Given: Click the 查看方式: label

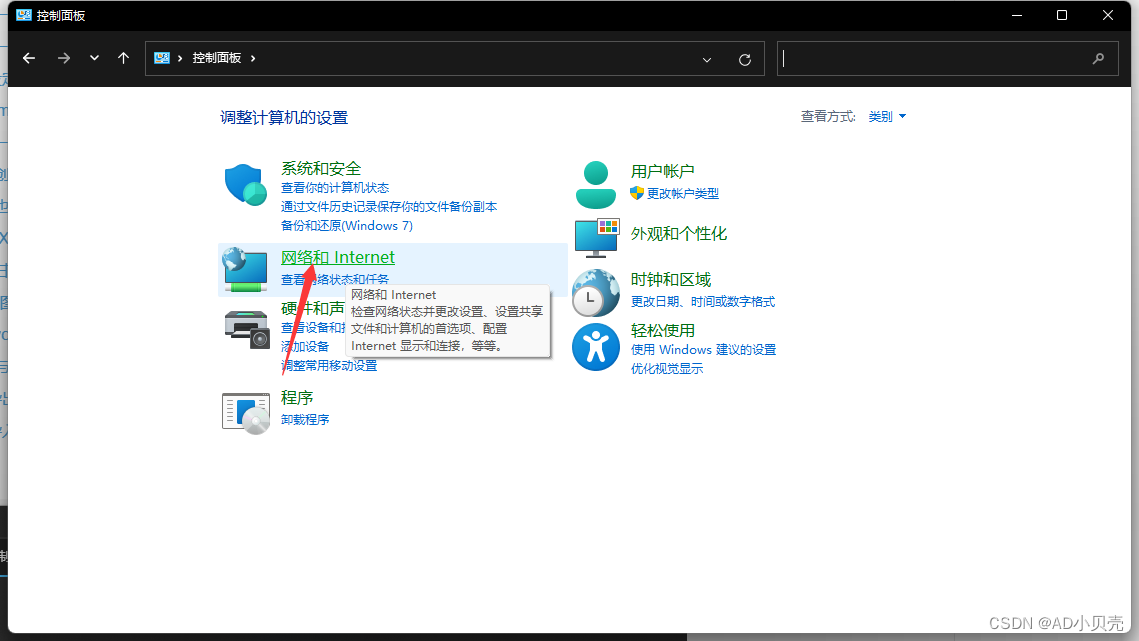Looking at the screenshot, I should 828,116.
